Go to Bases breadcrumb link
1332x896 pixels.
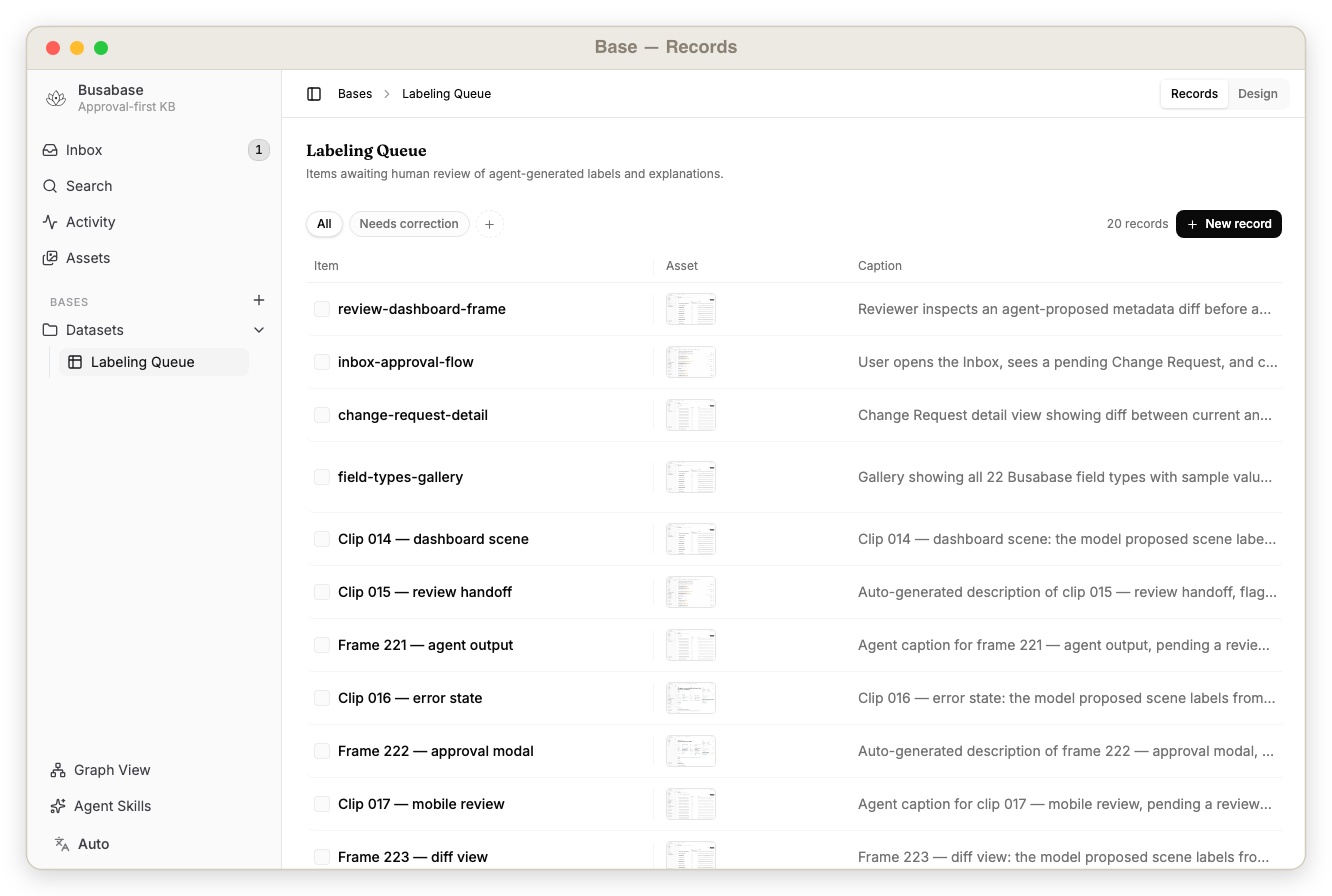pyautogui.click(x=355, y=94)
